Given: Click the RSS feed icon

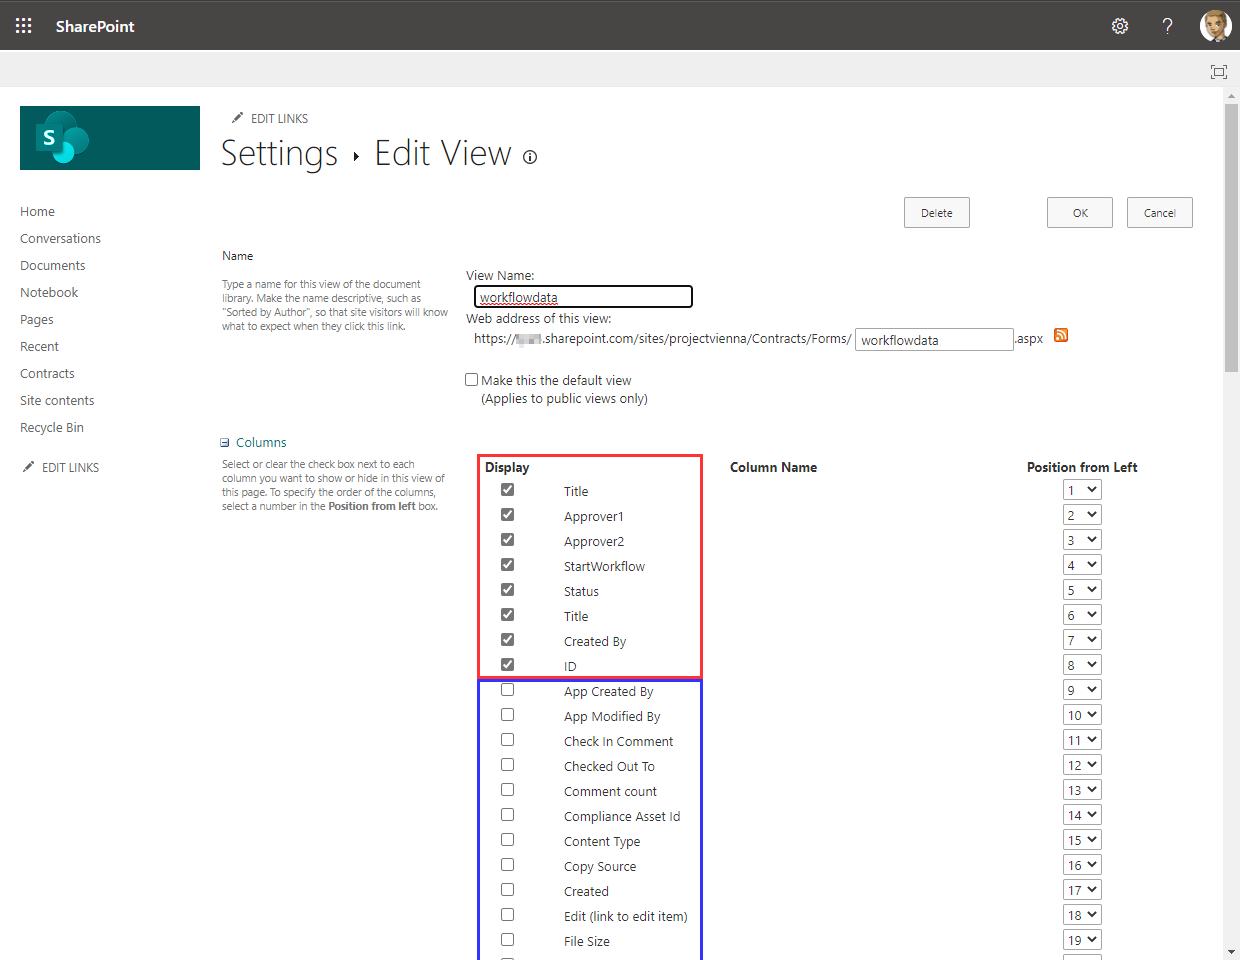Looking at the screenshot, I should pos(1061,336).
